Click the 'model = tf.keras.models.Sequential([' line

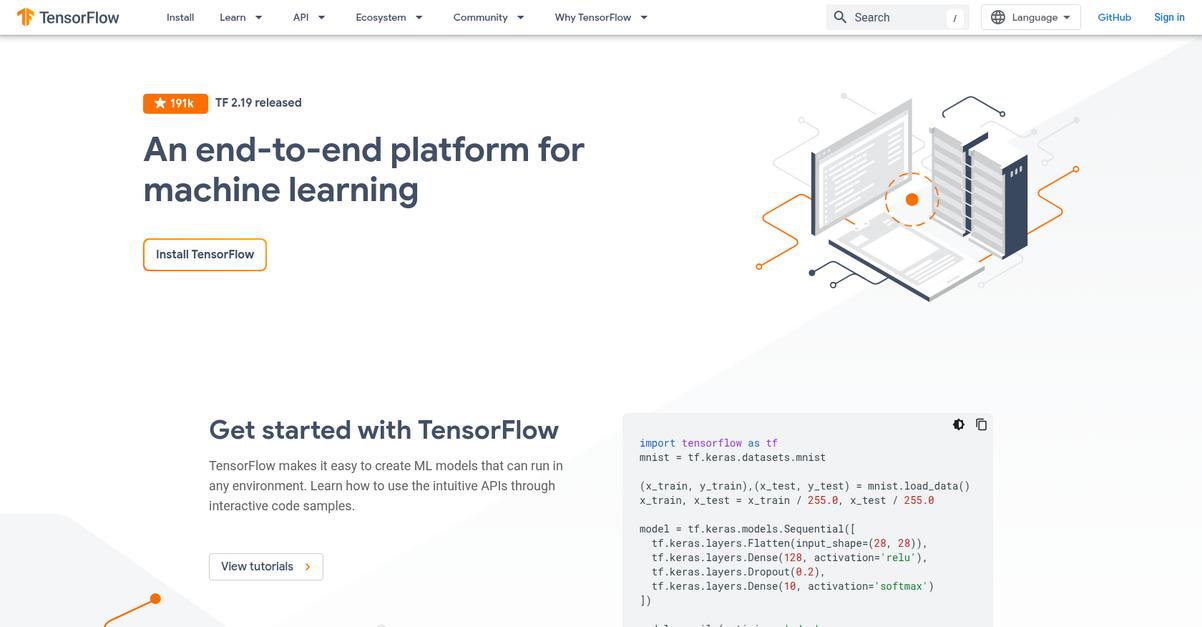pos(748,529)
